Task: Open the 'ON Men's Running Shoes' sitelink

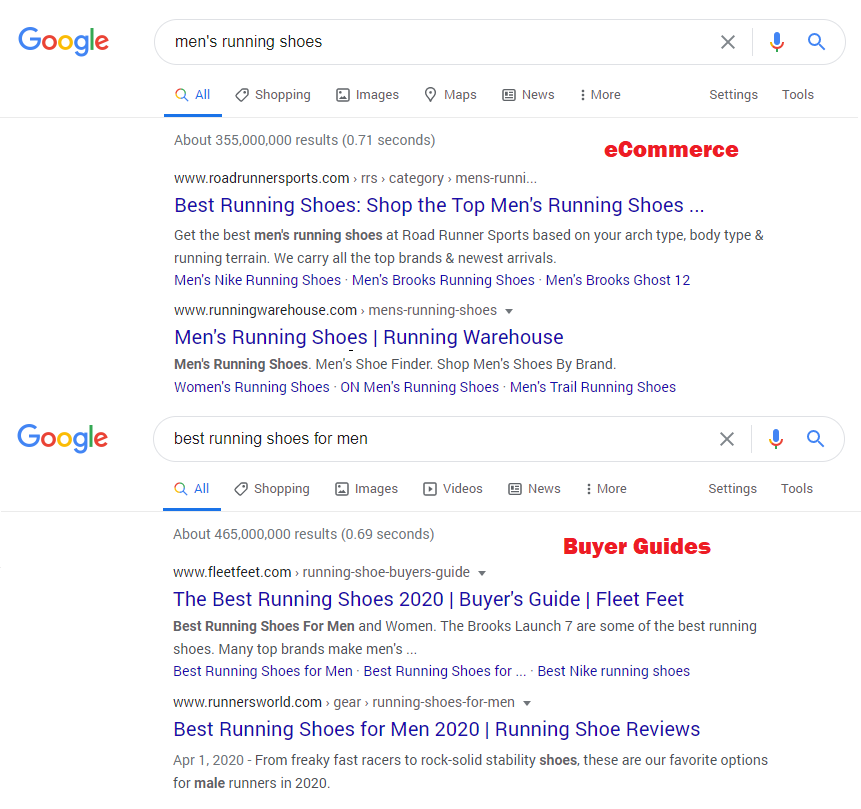Action: point(420,387)
